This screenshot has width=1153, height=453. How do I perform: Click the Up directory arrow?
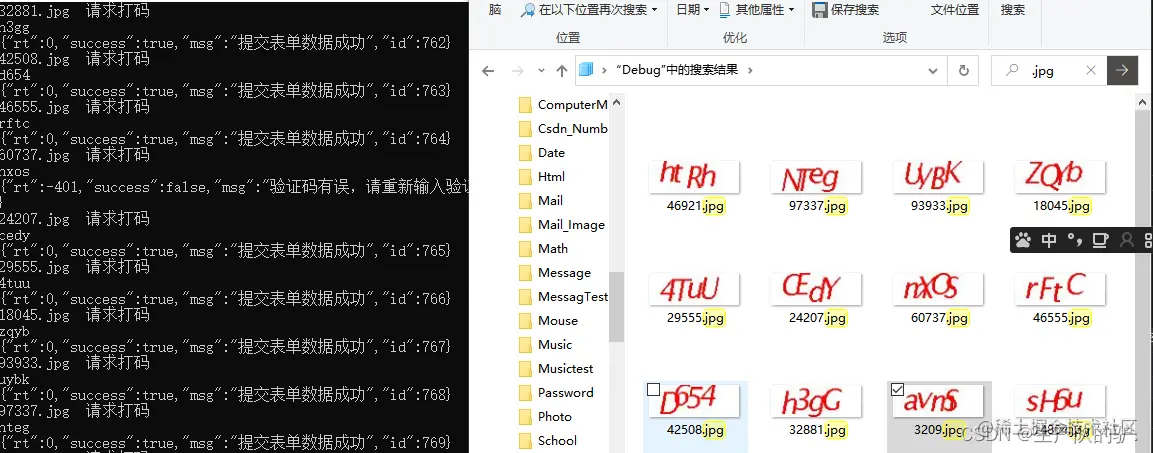pos(562,71)
